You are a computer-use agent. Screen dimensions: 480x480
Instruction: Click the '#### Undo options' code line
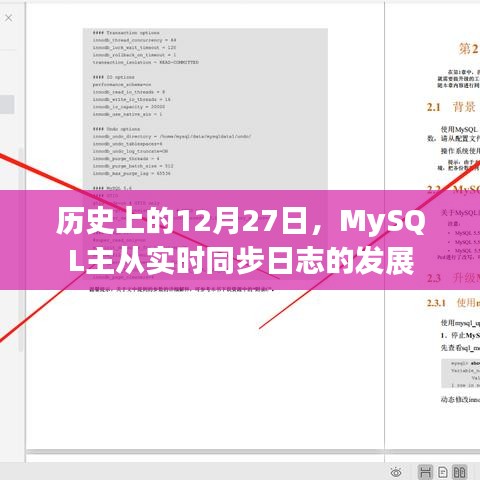pyautogui.click(x=116, y=129)
